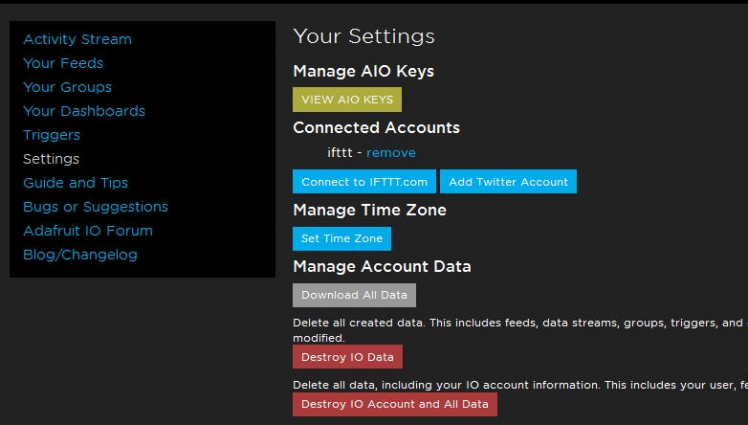Open the Triggers section

[x=51, y=135]
